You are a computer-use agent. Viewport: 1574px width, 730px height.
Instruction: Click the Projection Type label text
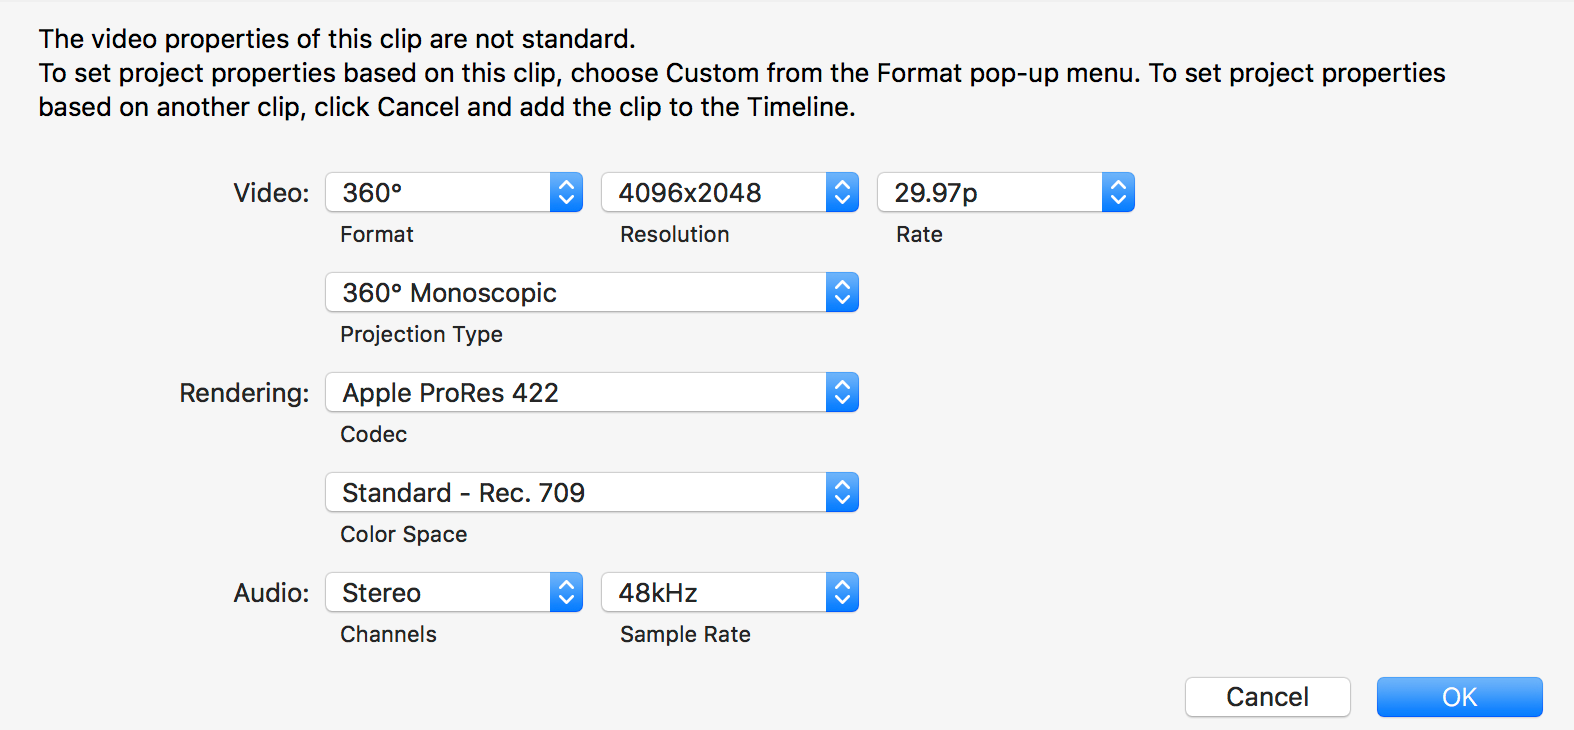tap(421, 334)
